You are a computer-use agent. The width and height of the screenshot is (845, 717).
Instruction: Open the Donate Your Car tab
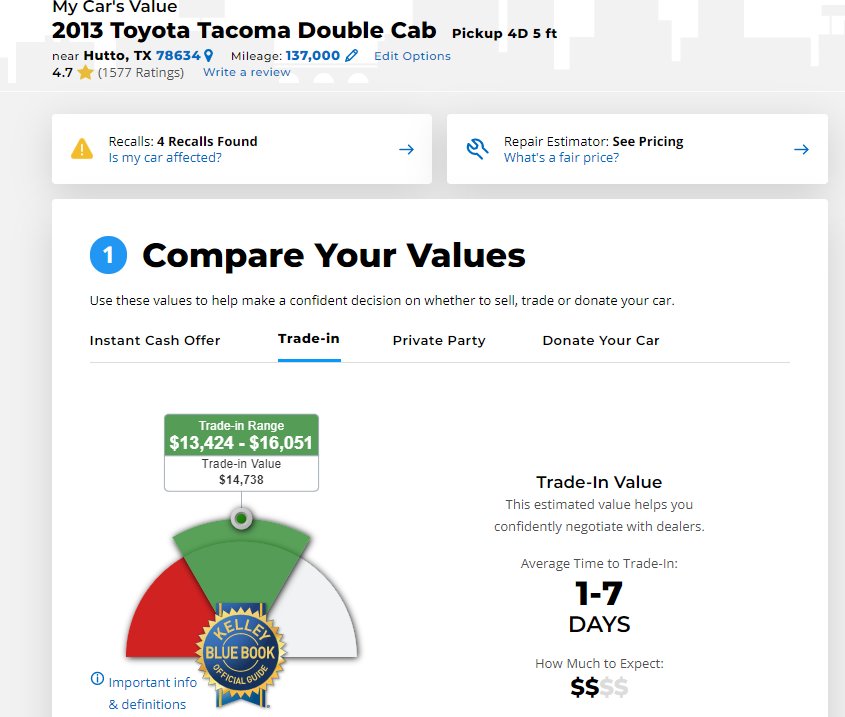pyautogui.click(x=601, y=341)
